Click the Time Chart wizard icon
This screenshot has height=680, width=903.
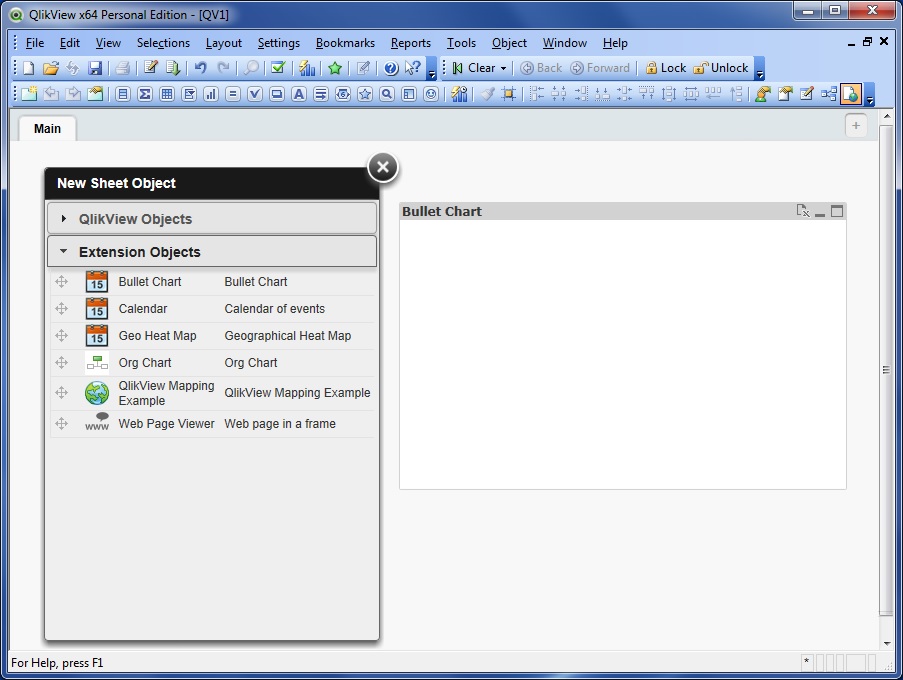[459, 94]
